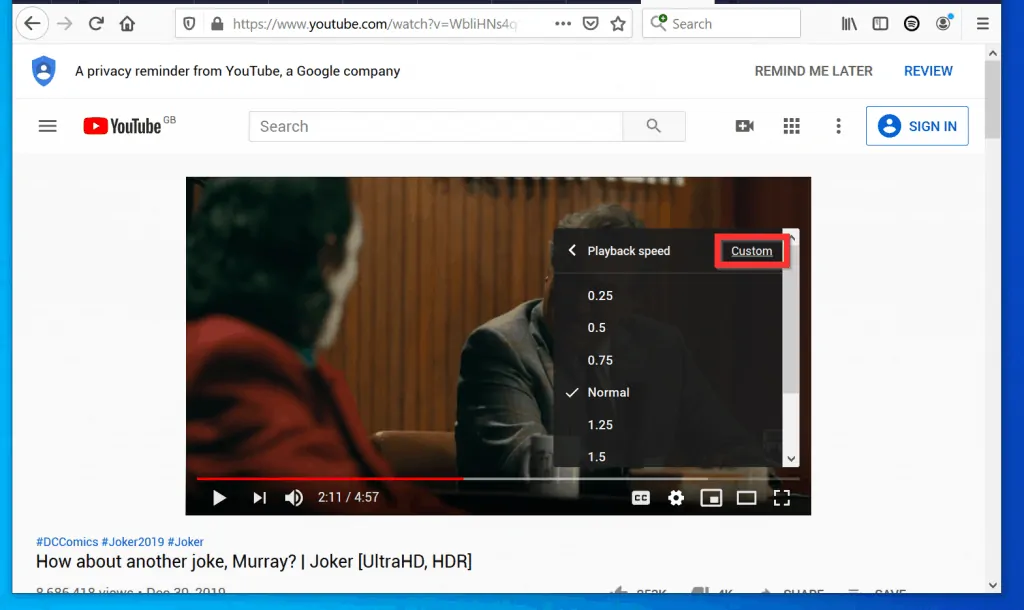Open the YouTube apps grid

792,126
